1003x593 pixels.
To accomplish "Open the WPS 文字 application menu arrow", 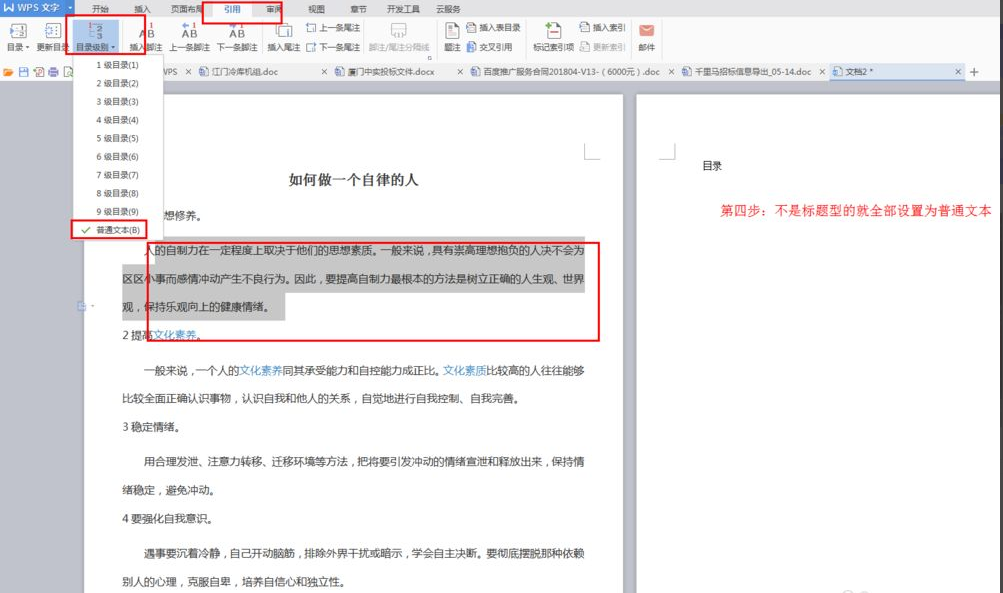I will tap(70, 7).
